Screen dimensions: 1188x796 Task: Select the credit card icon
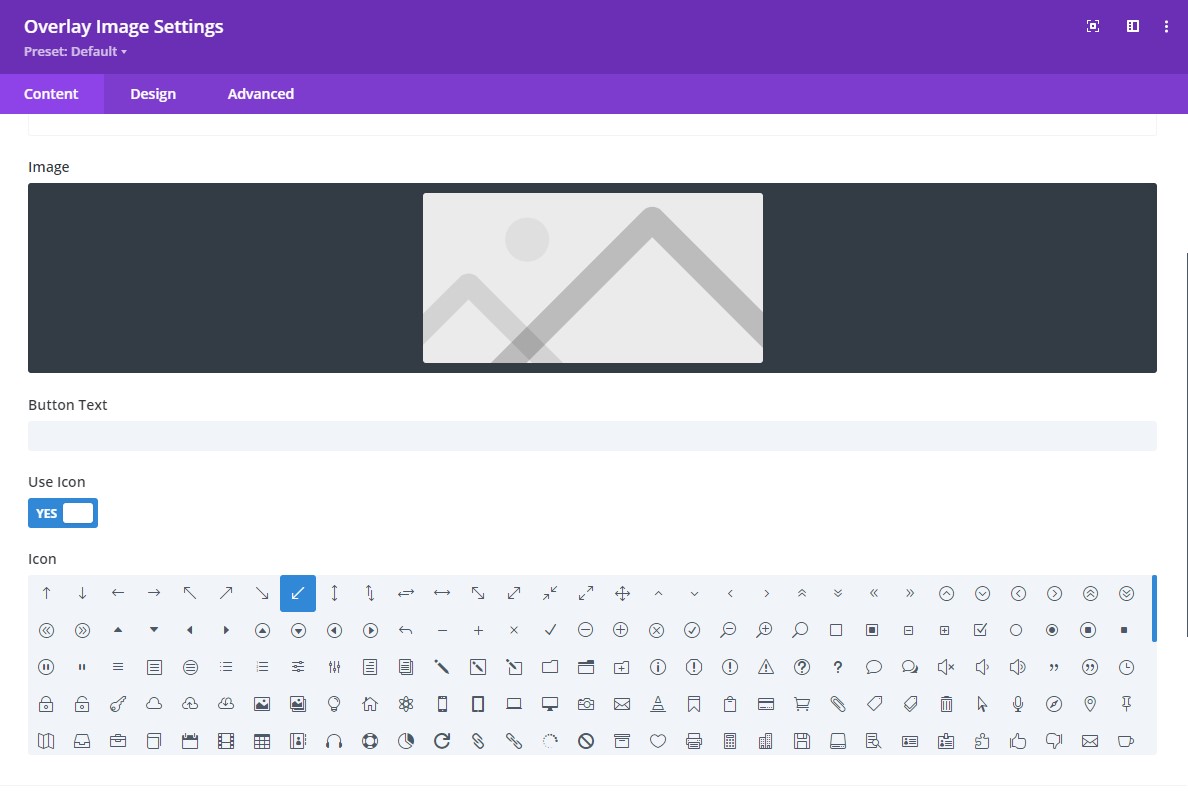coord(766,704)
